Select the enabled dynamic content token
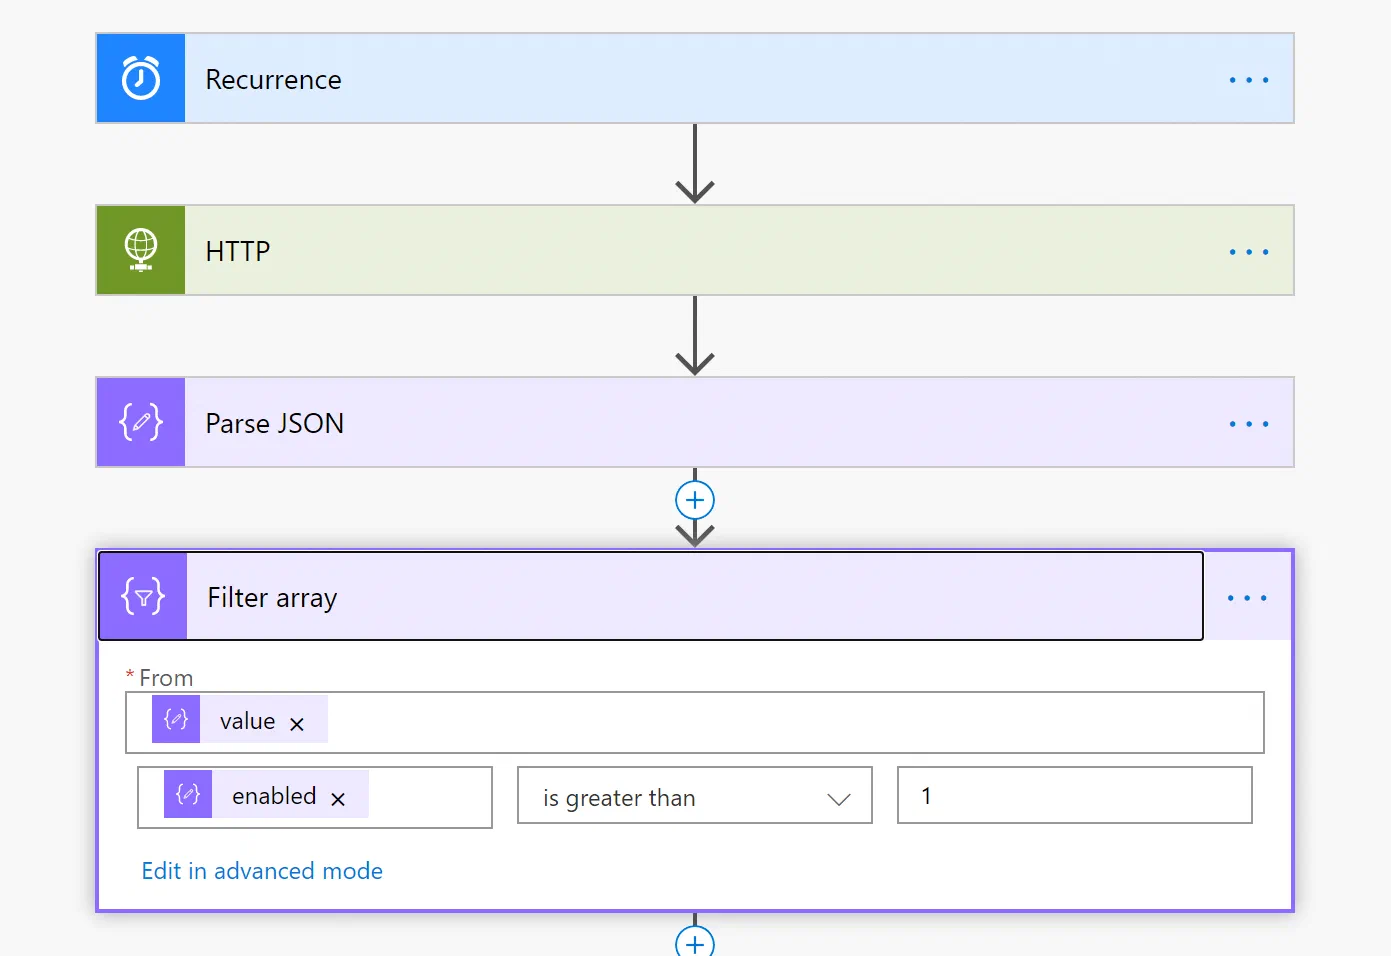The image size is (1391, 956). pyautogui.click(x=266, y=794)
